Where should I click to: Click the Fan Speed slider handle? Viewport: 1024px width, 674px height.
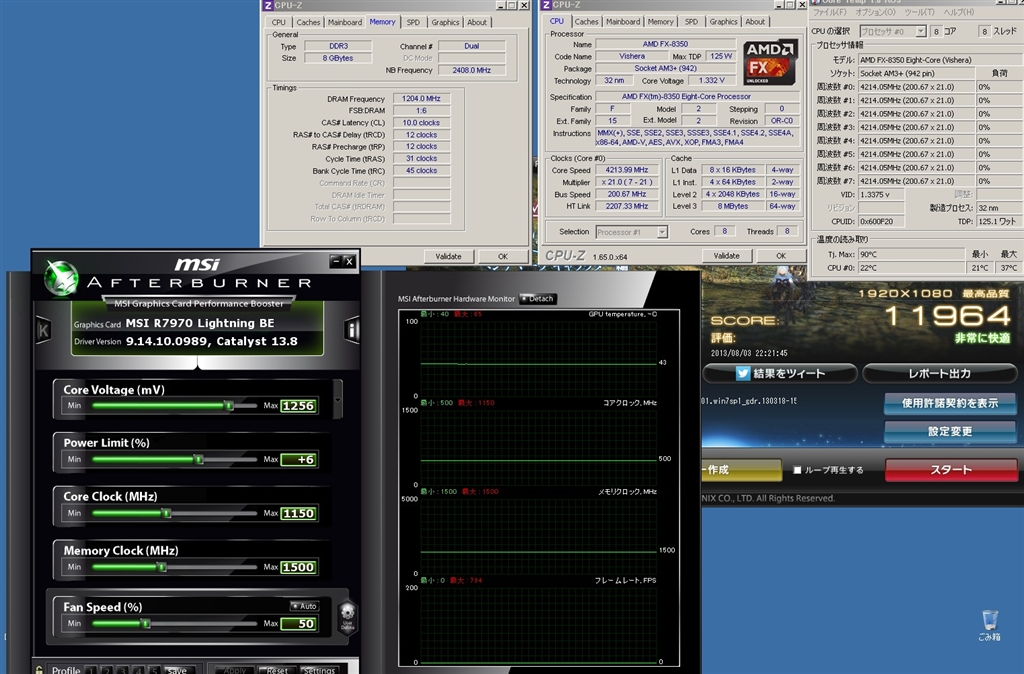pyautogui.click(x=146, y=624)
